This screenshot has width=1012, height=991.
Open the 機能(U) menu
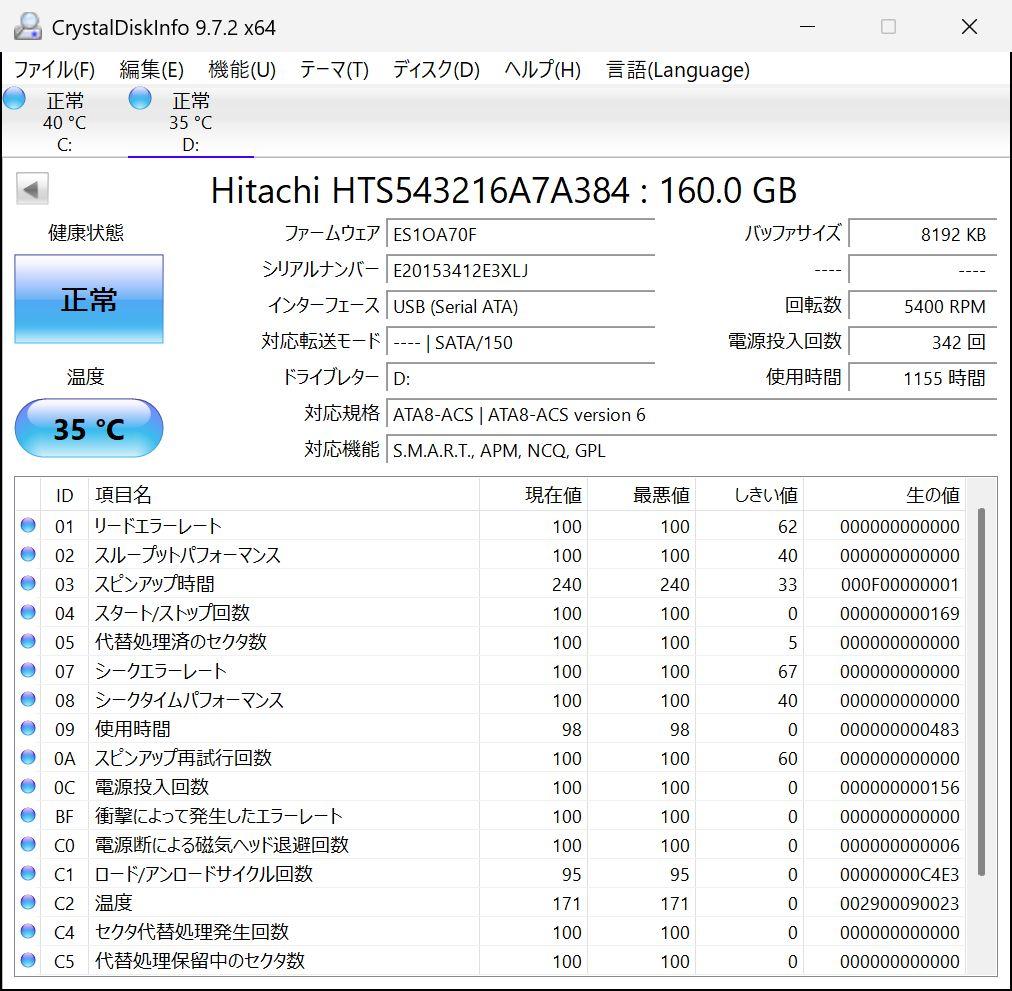[242, 70]
